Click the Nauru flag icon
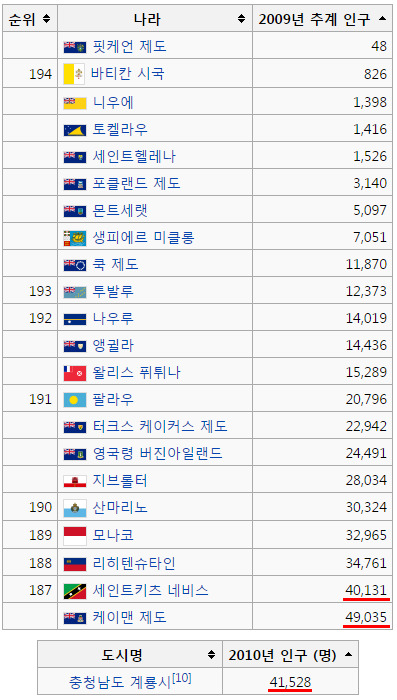Screen dimensions: 397x700 (x=75, y=319)
